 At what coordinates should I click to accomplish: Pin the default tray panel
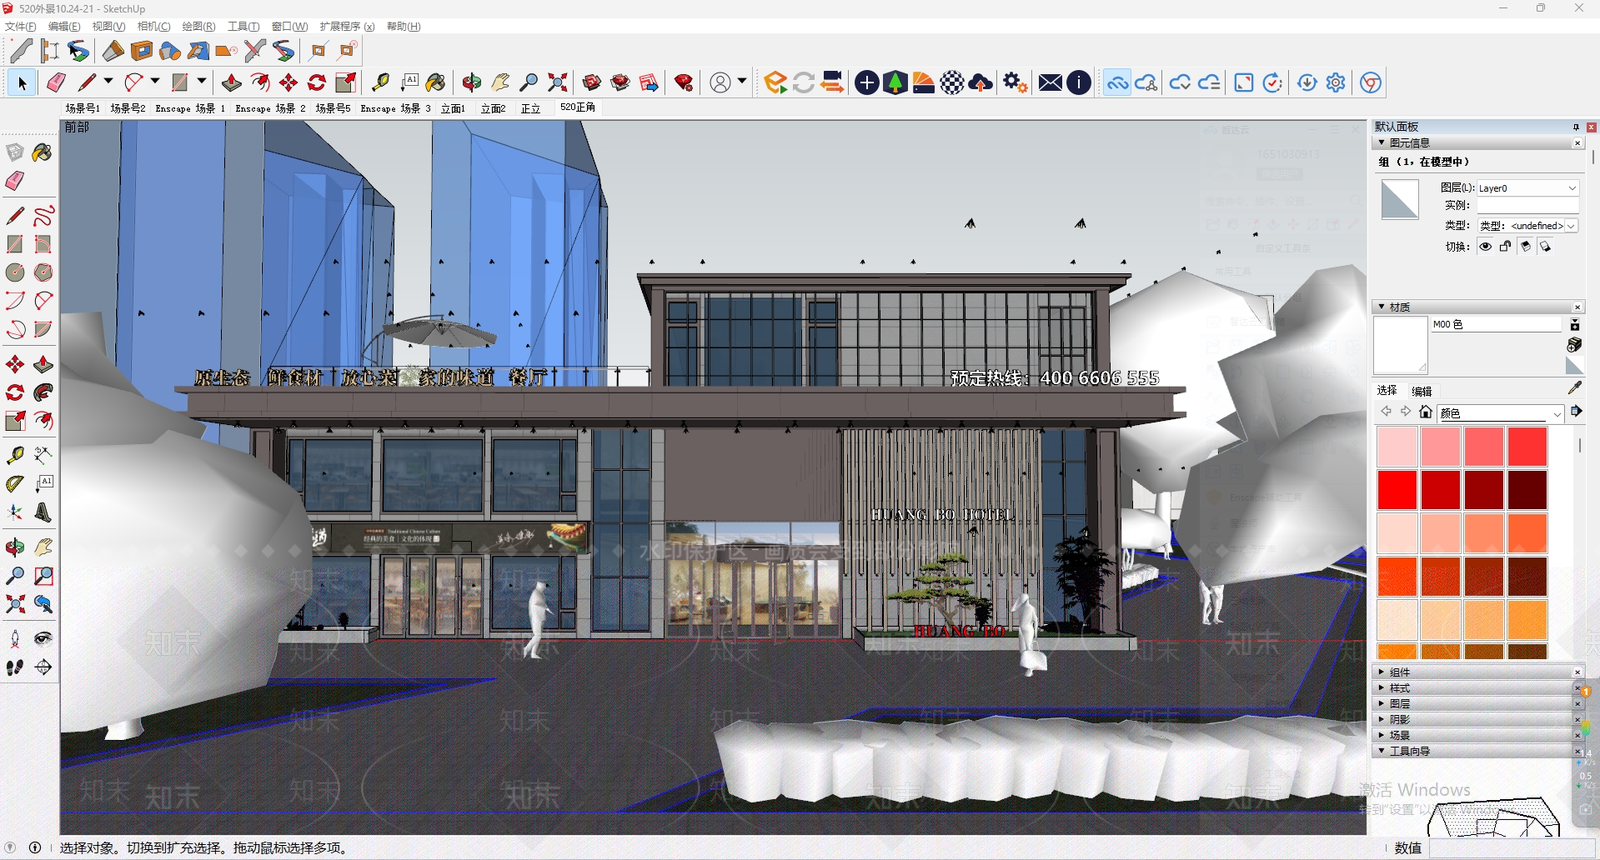[1576, 127]
